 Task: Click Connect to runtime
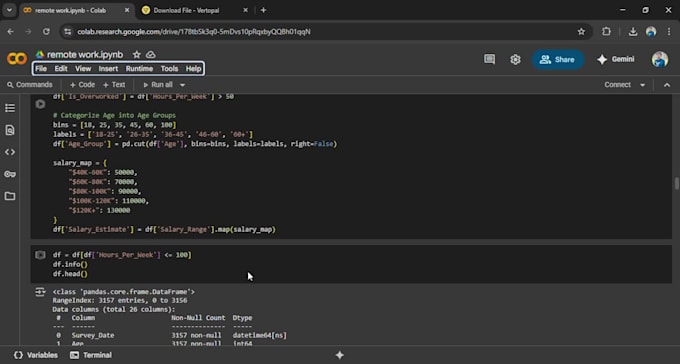(618, 85)
